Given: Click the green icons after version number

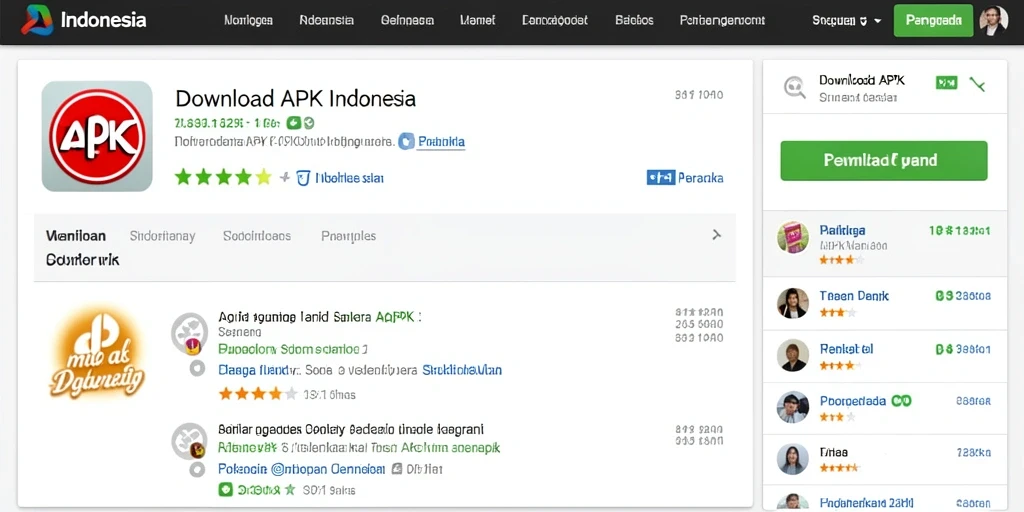Looking at the screenshot, I should (301, 122).
